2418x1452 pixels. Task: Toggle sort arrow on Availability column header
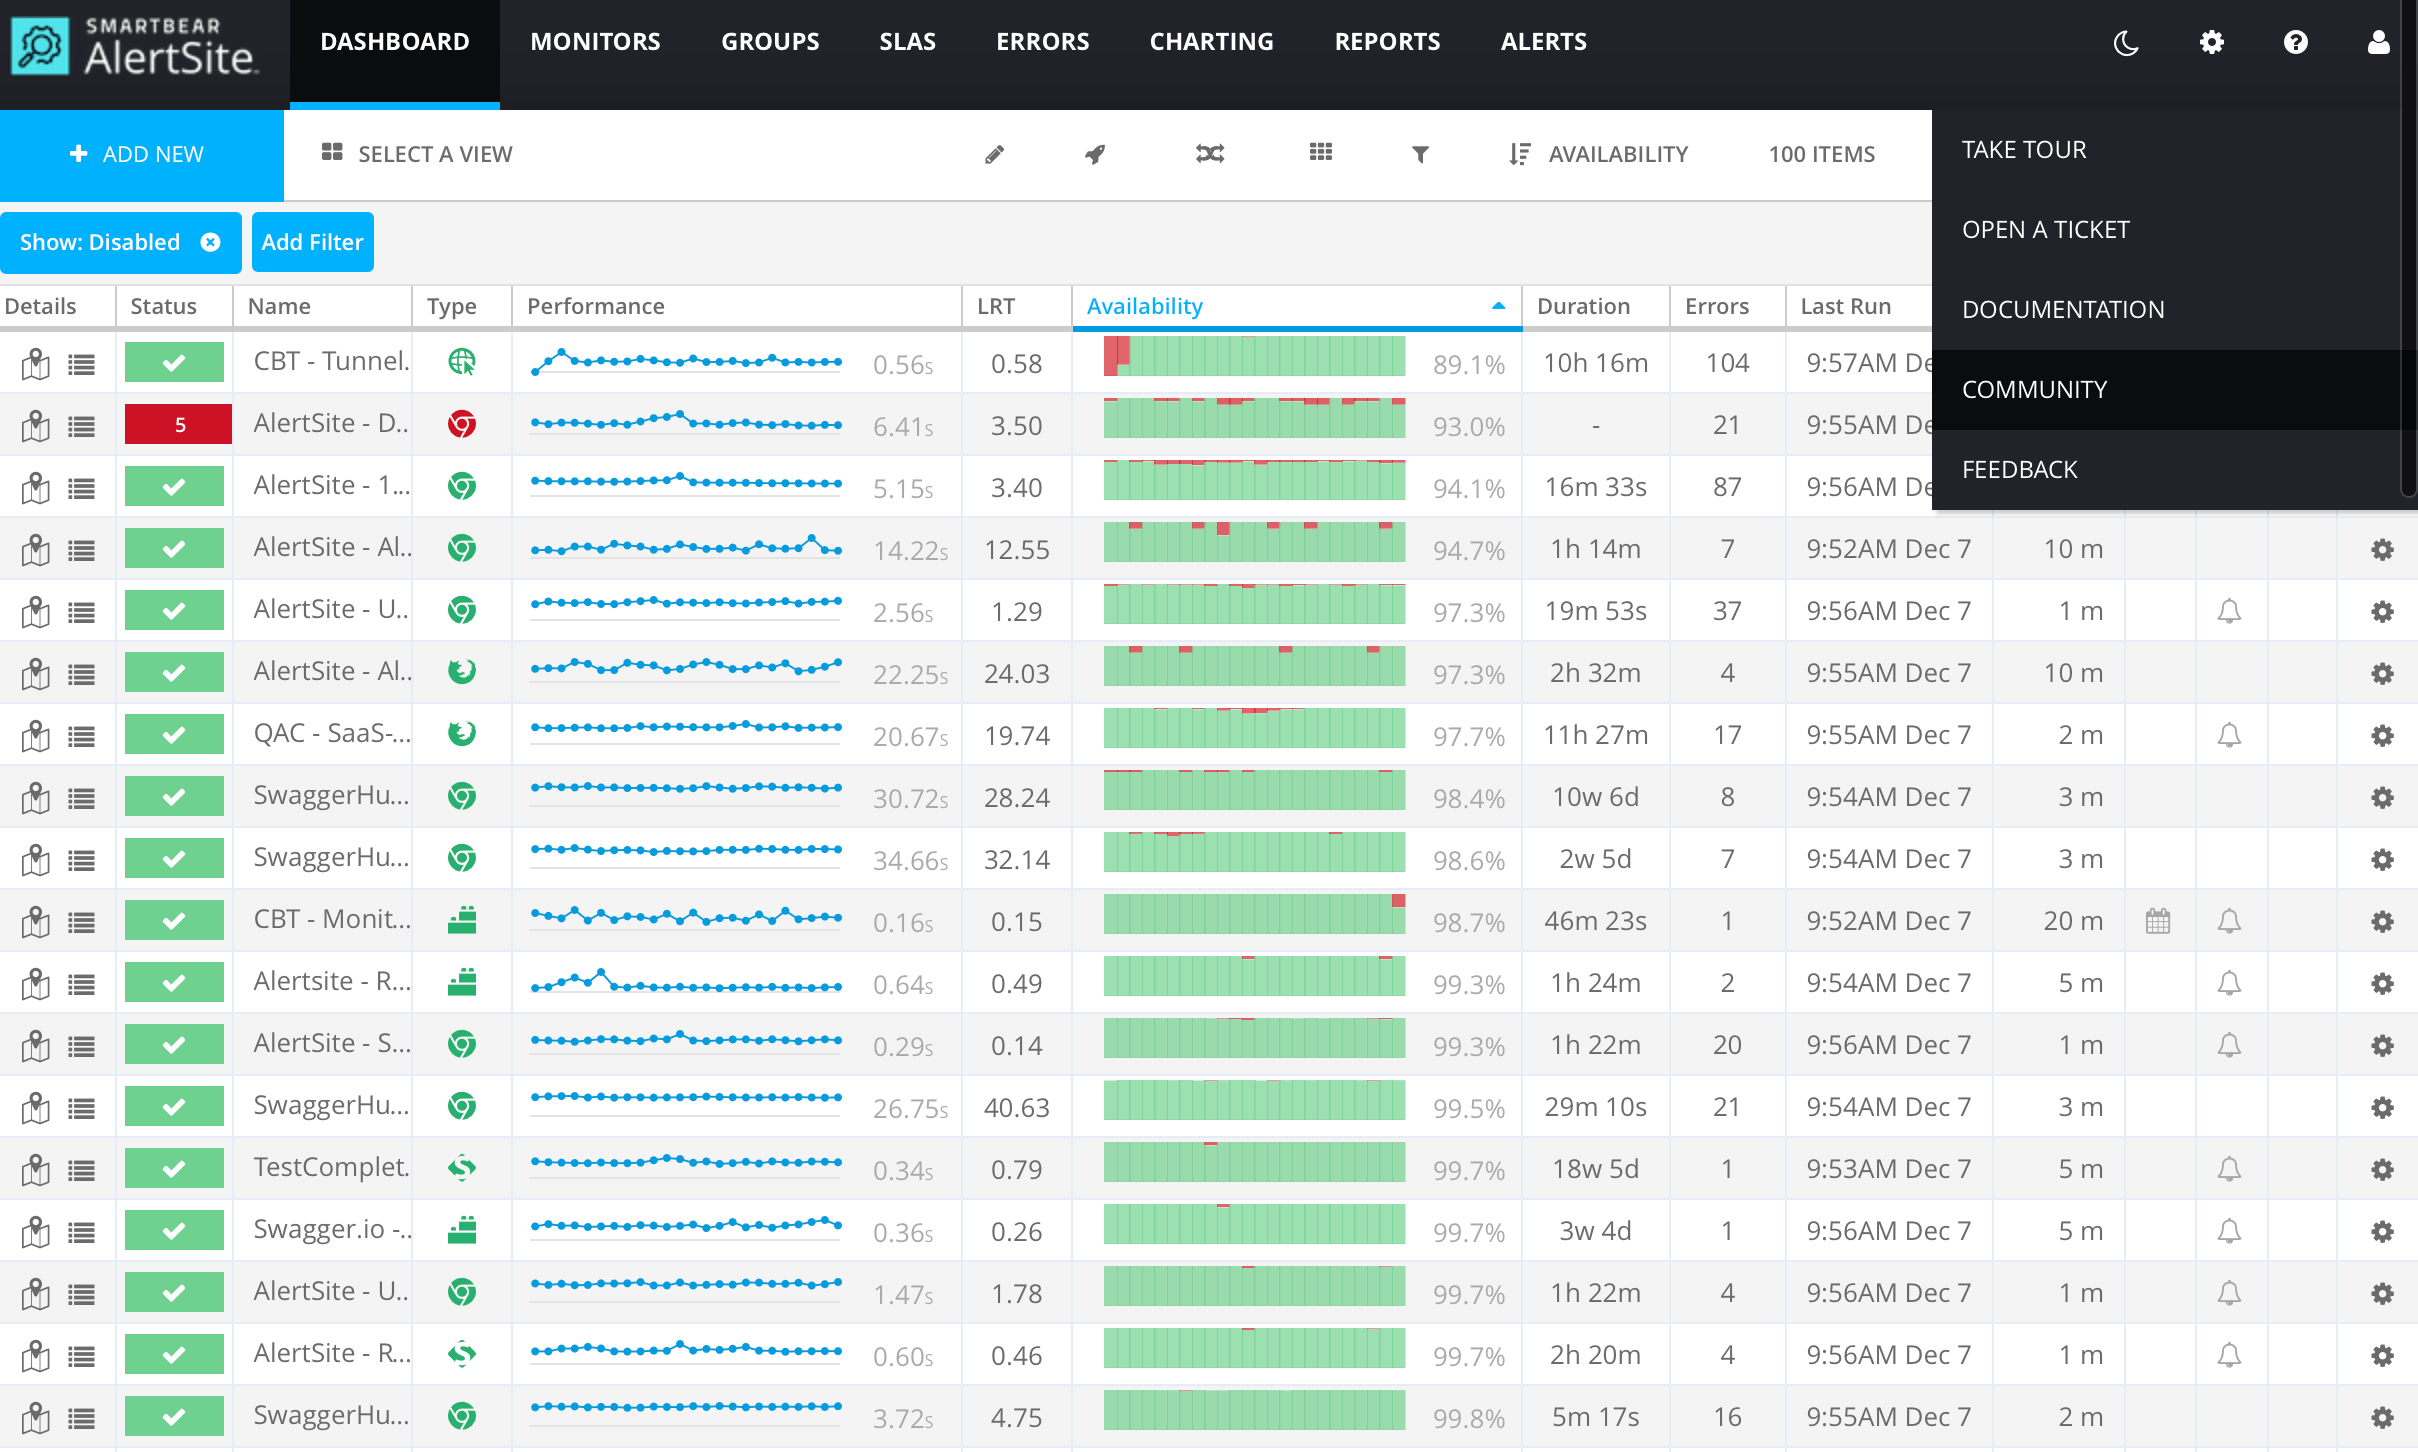1498,306
